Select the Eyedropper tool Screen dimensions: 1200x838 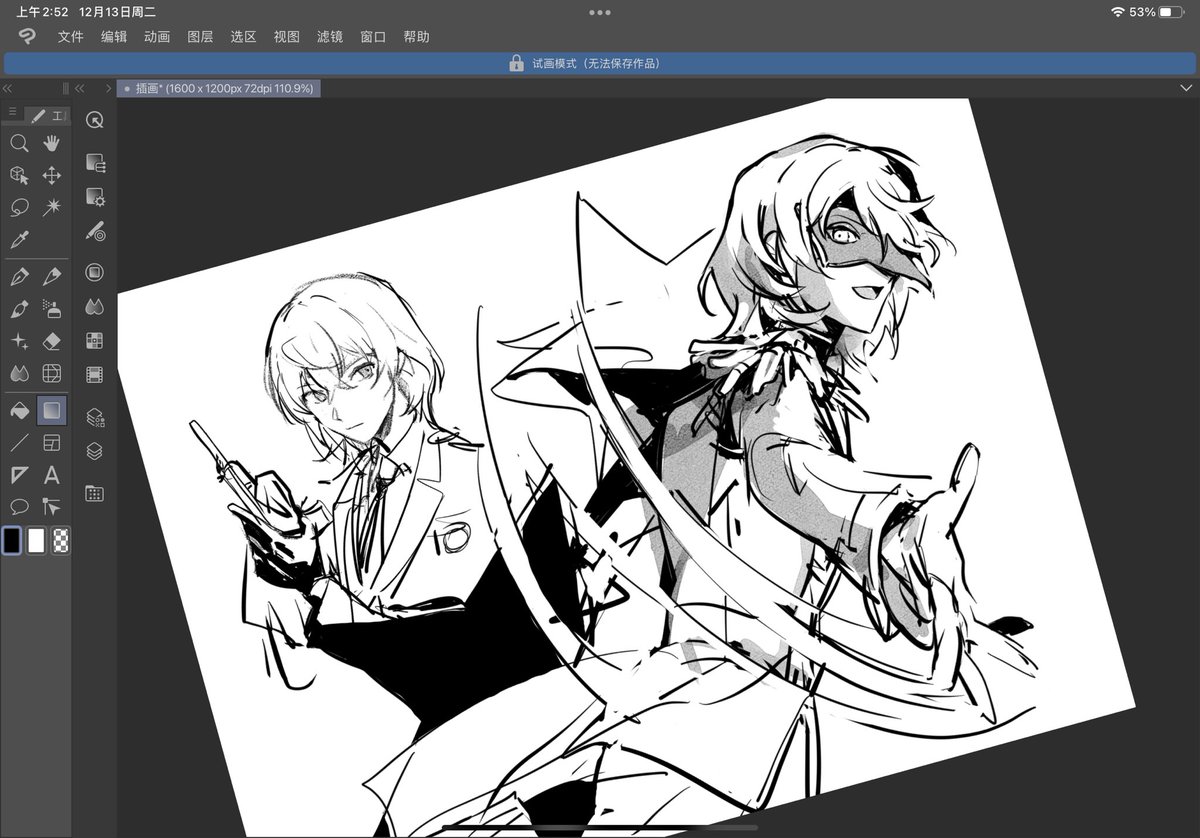[x=19, y=239]
